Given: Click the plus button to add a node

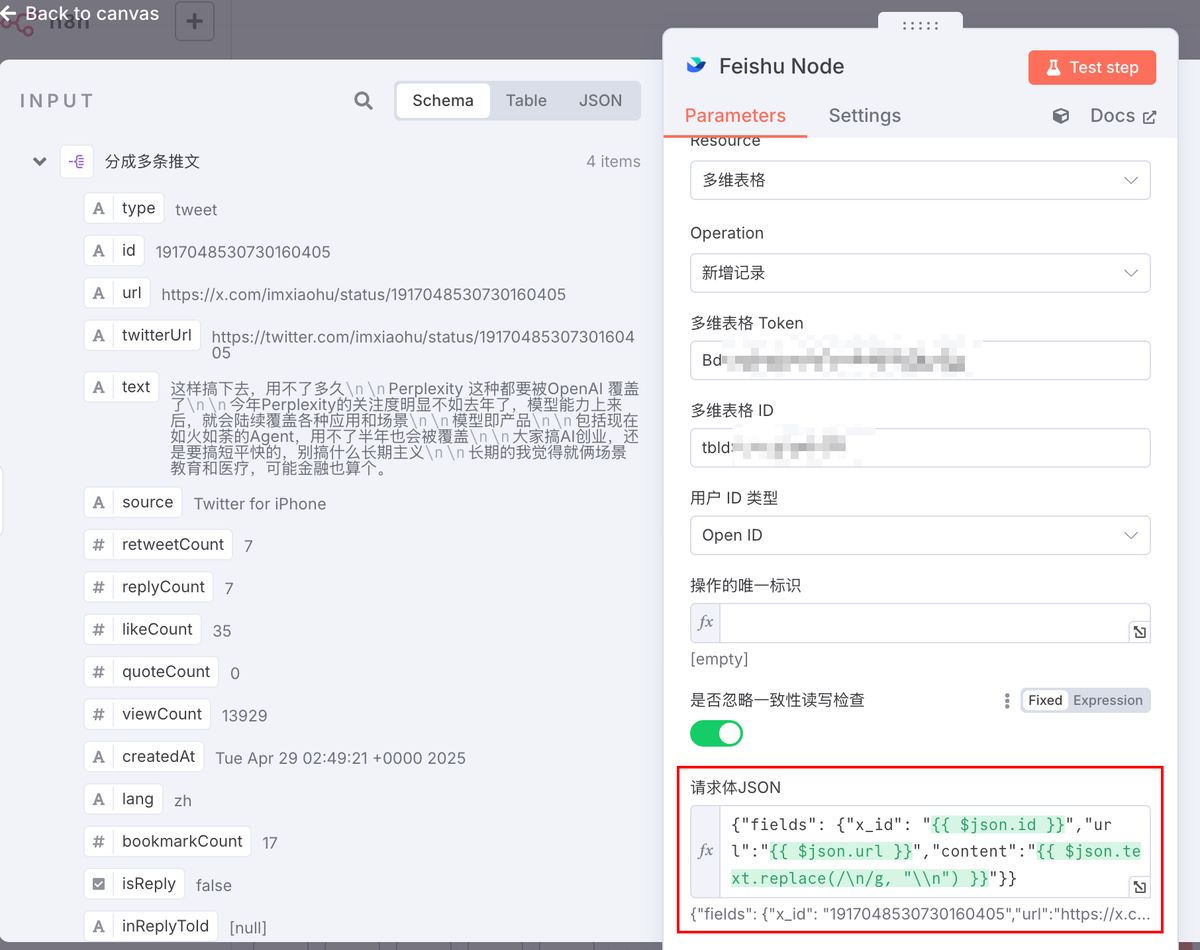Looking at the screenshot, I should click(194, 21).
